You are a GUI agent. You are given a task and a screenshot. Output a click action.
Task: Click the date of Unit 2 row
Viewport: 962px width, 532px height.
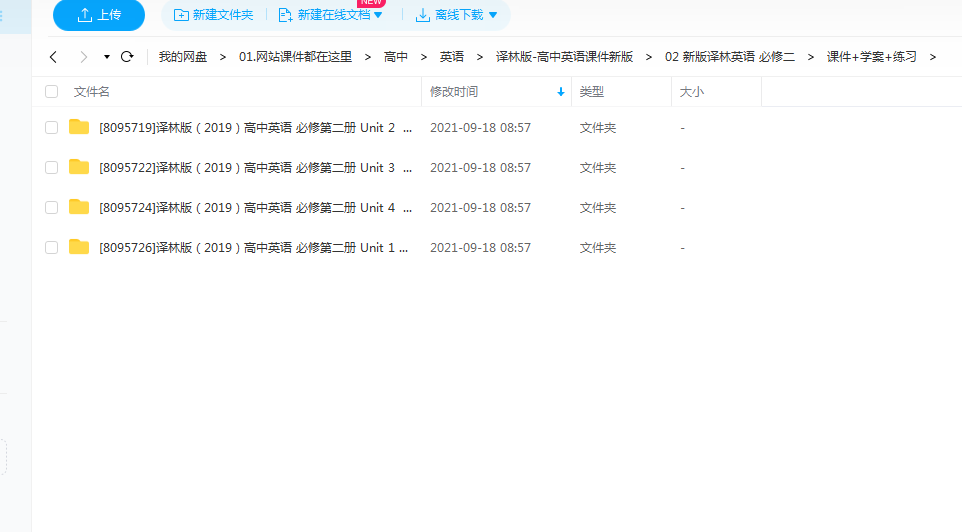(480, 128)
